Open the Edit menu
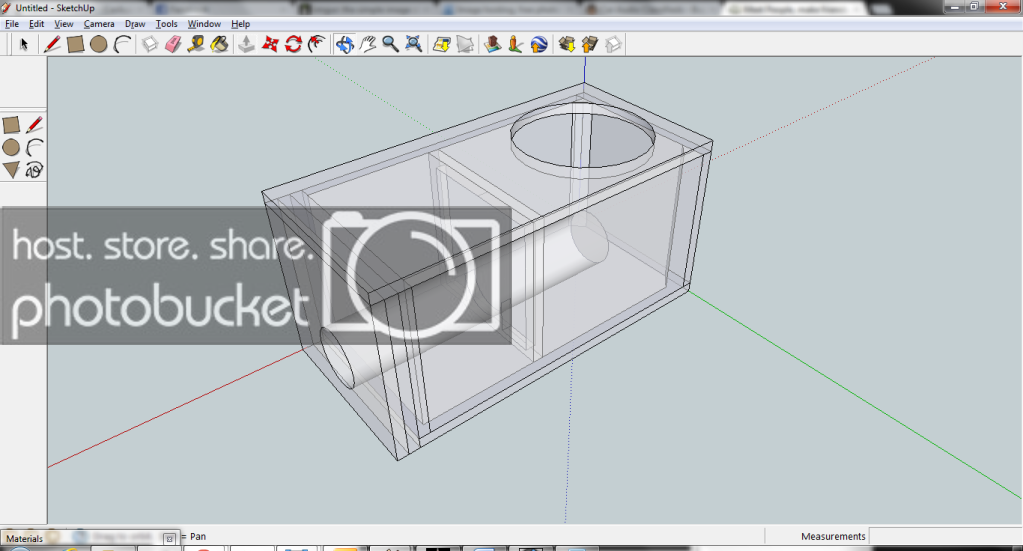 37,23
